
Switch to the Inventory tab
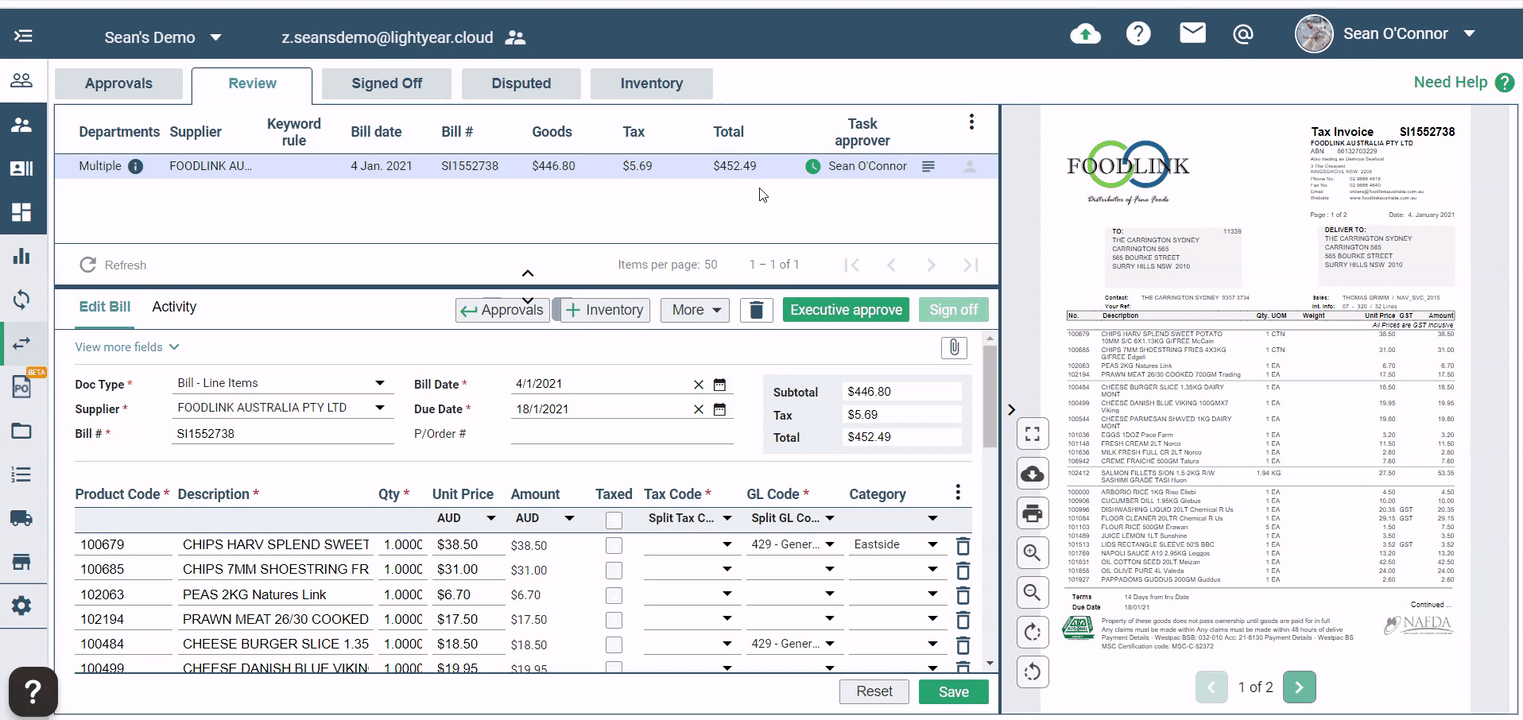(651, 84)
